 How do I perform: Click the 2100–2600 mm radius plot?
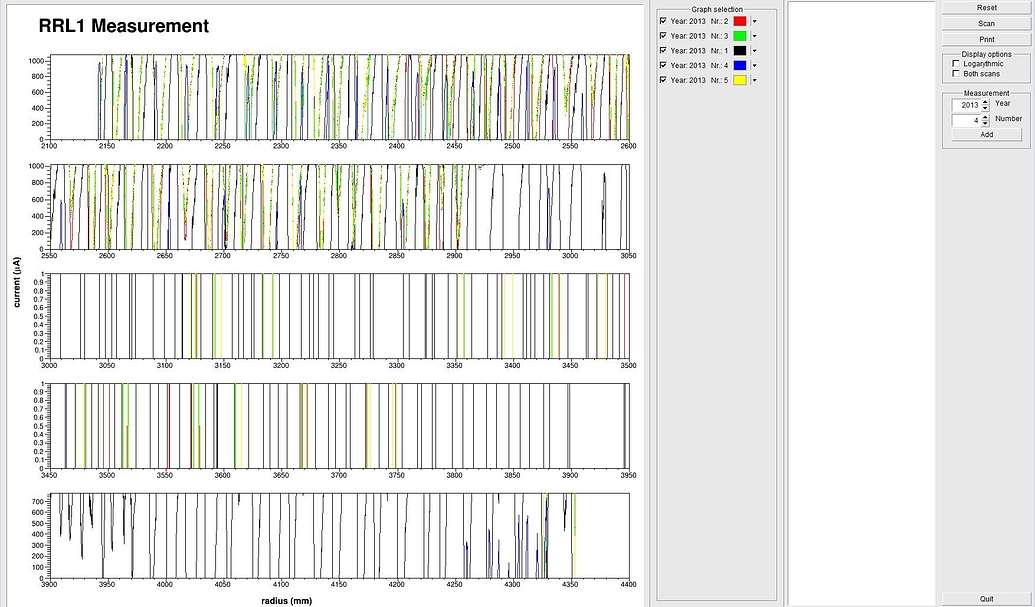339,97
